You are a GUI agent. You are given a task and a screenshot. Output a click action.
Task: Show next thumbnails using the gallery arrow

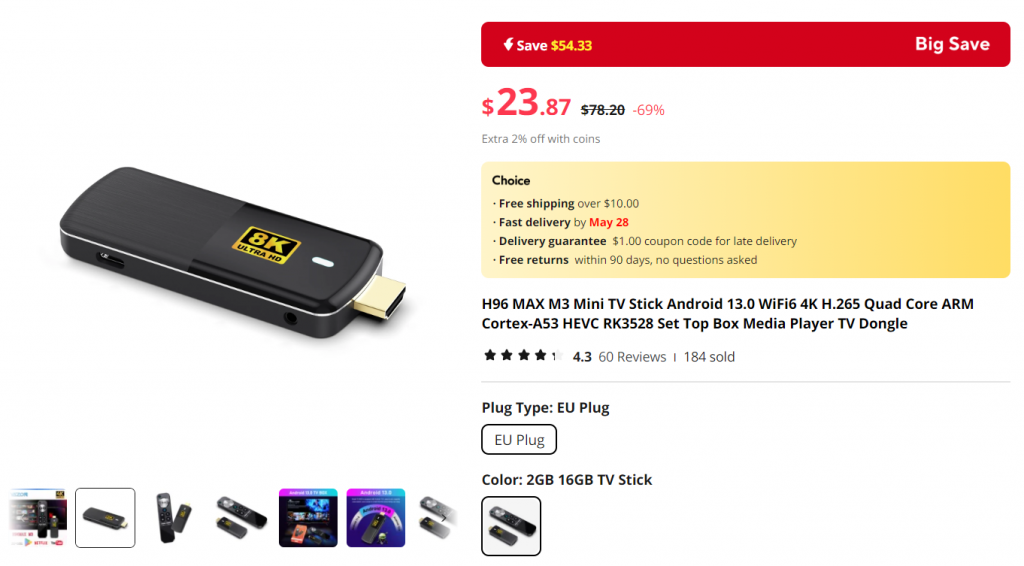pos(444,518)
